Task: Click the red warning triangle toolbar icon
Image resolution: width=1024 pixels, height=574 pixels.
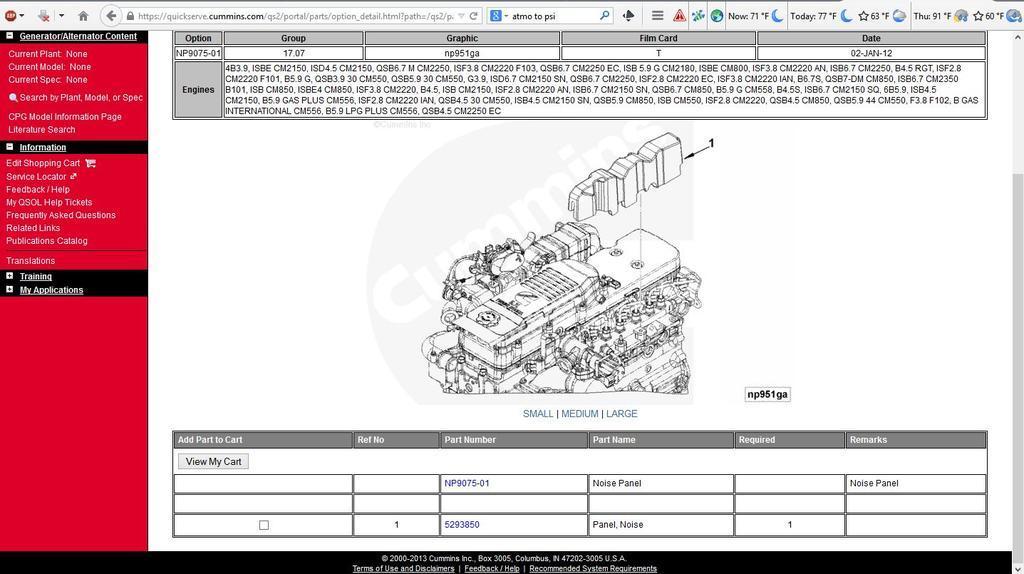Action: [x=679, y=16]
